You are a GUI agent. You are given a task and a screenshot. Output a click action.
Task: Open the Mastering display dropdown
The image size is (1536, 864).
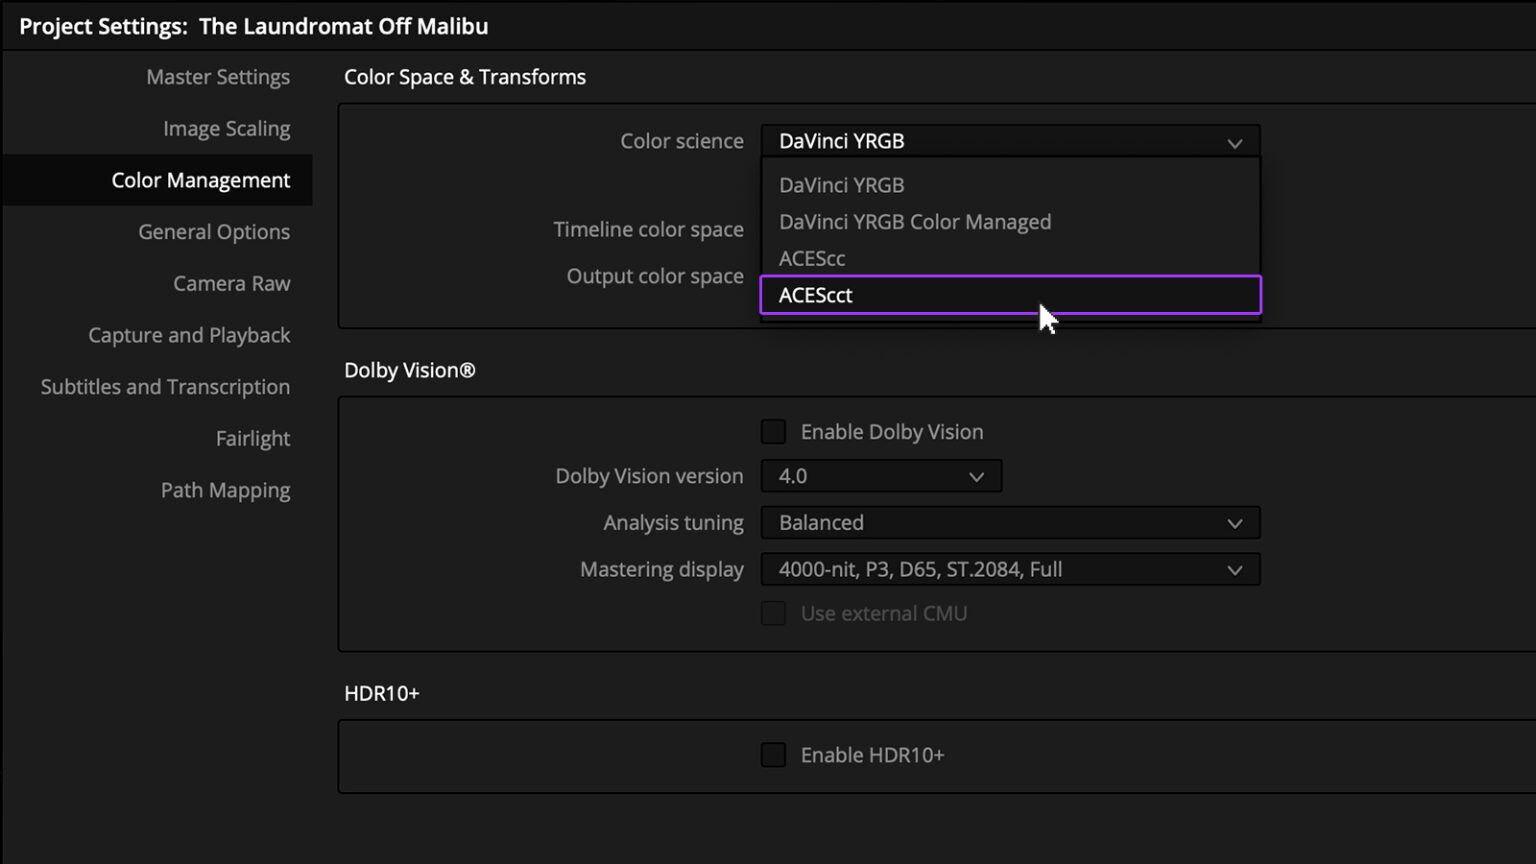coord(1010,569)
